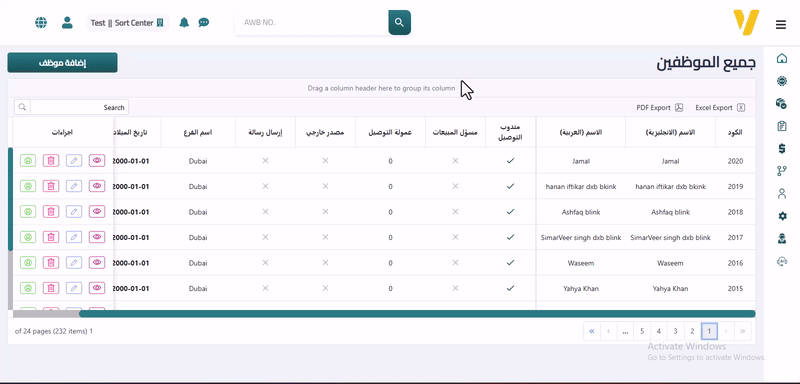View details of employee Yahya Khan
This screenshot has width=800, height=384.
coord(97,288)
